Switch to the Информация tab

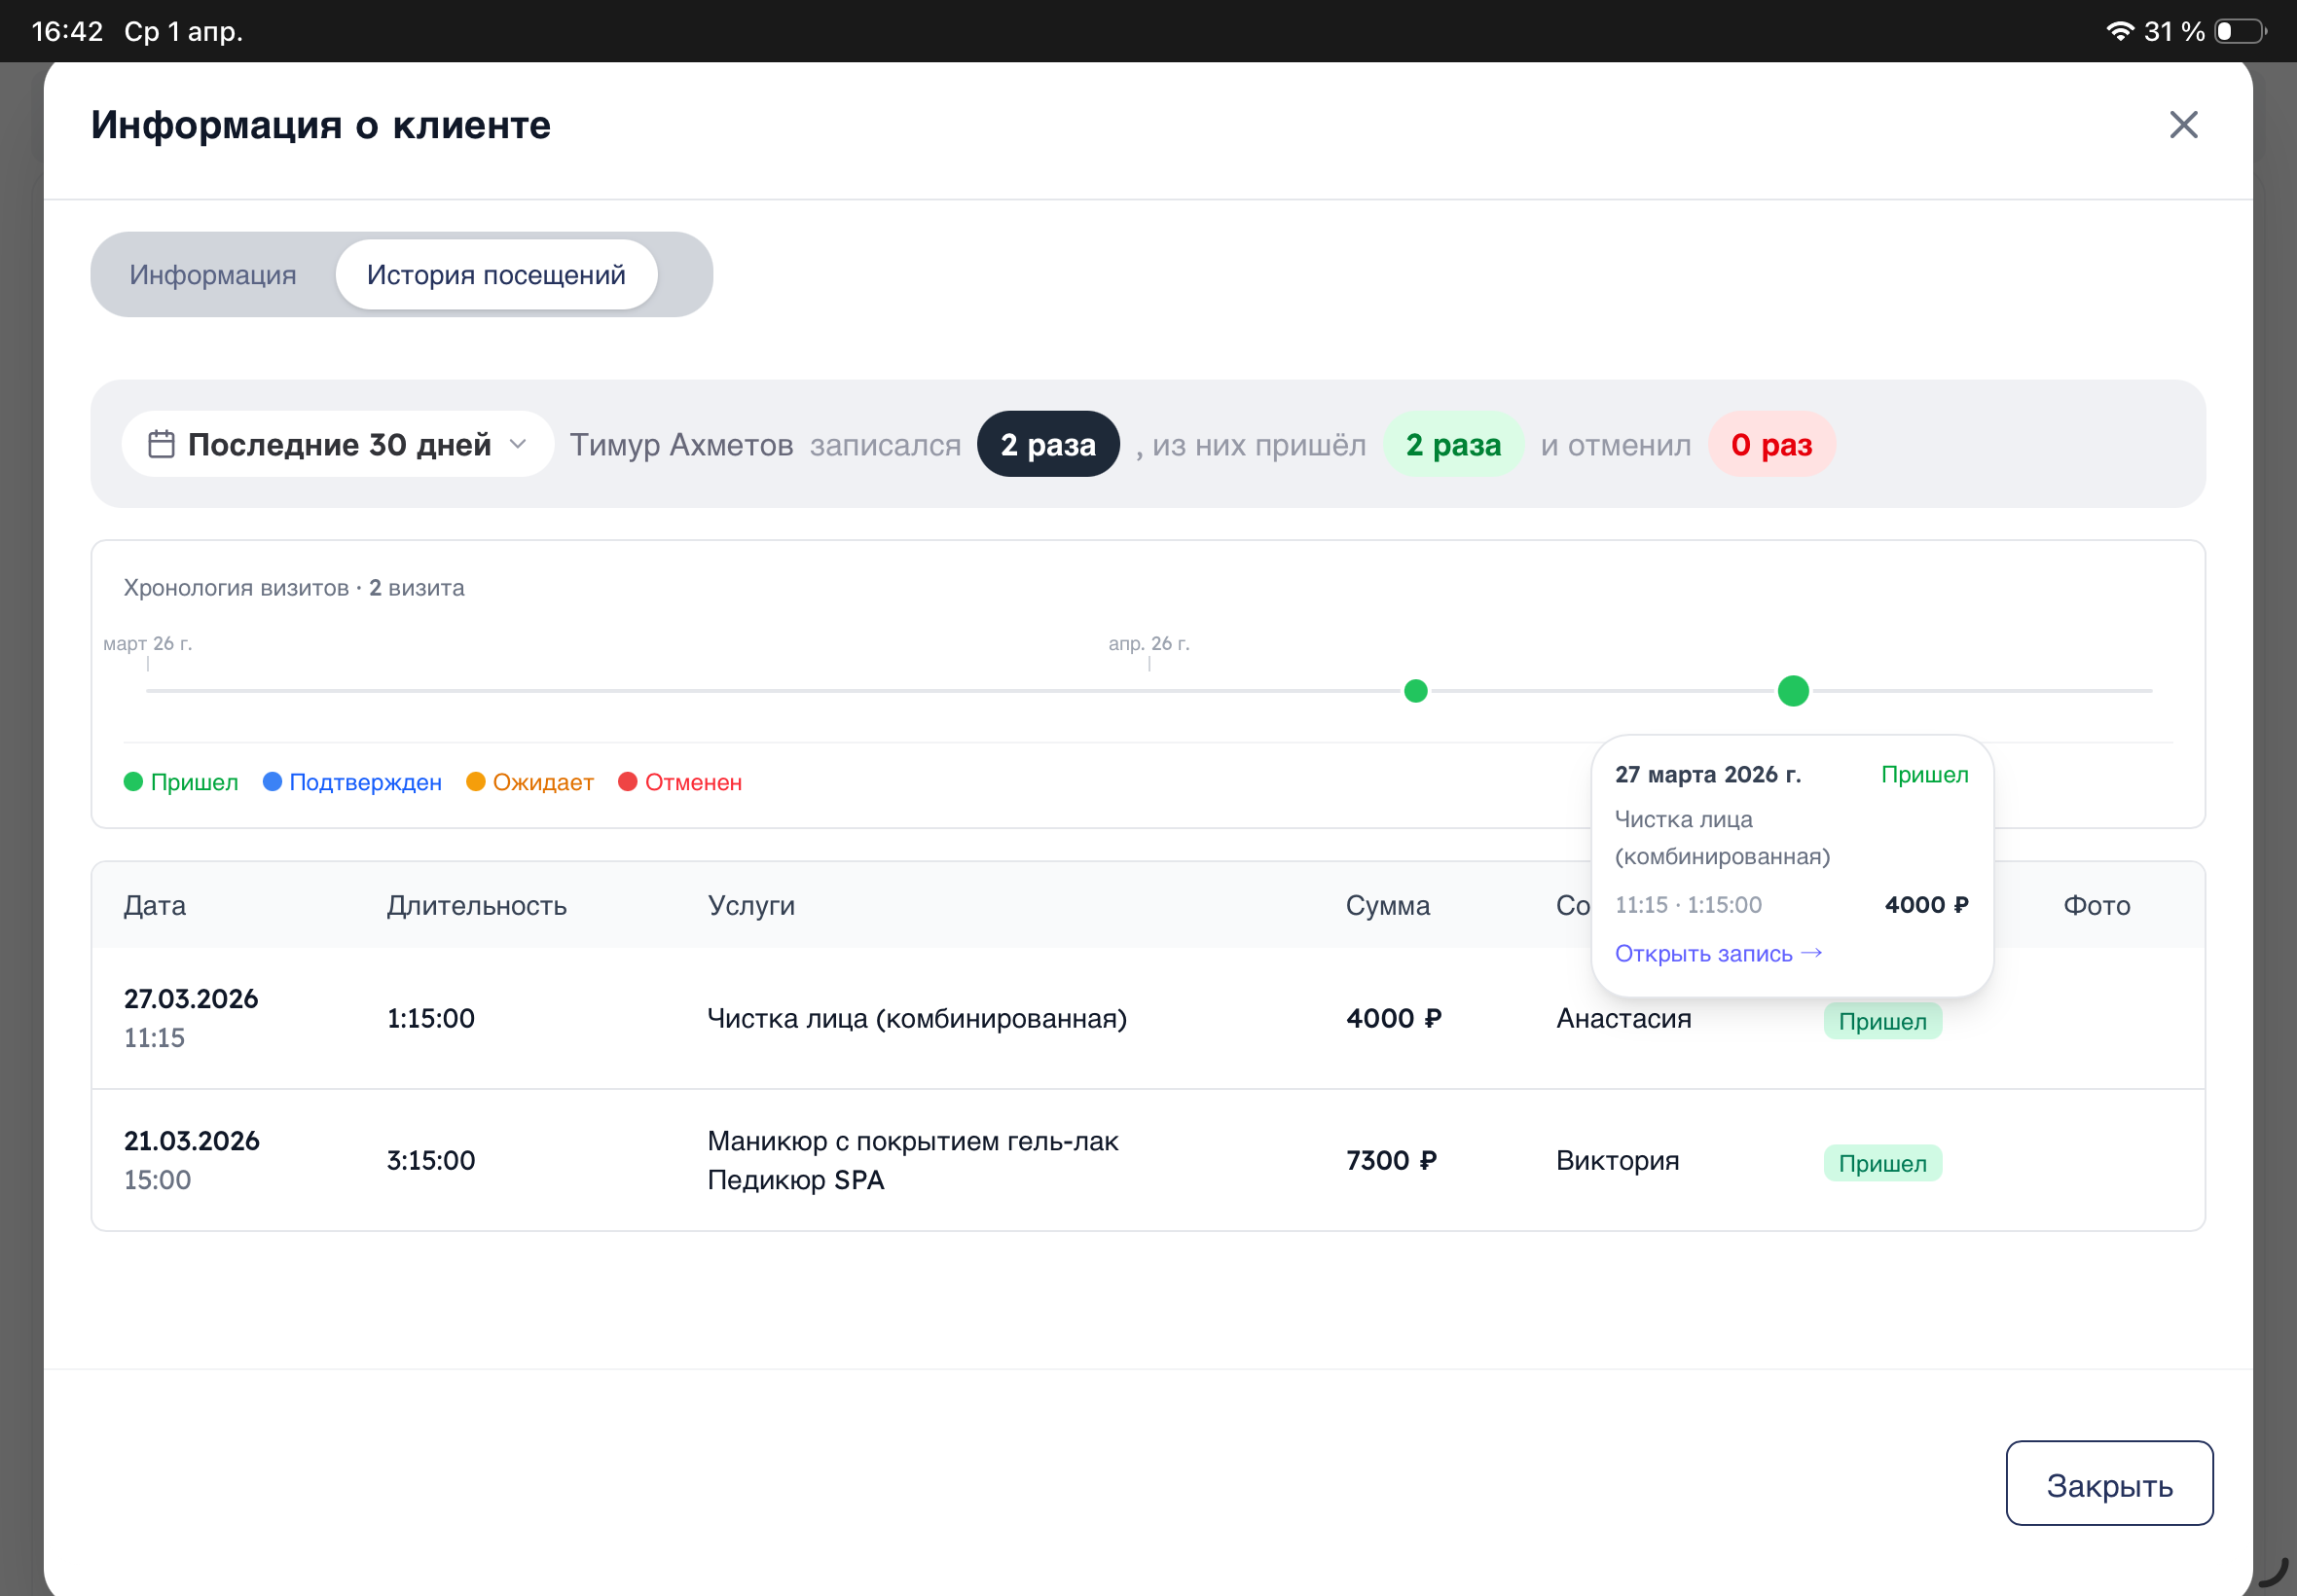point(213,275)
